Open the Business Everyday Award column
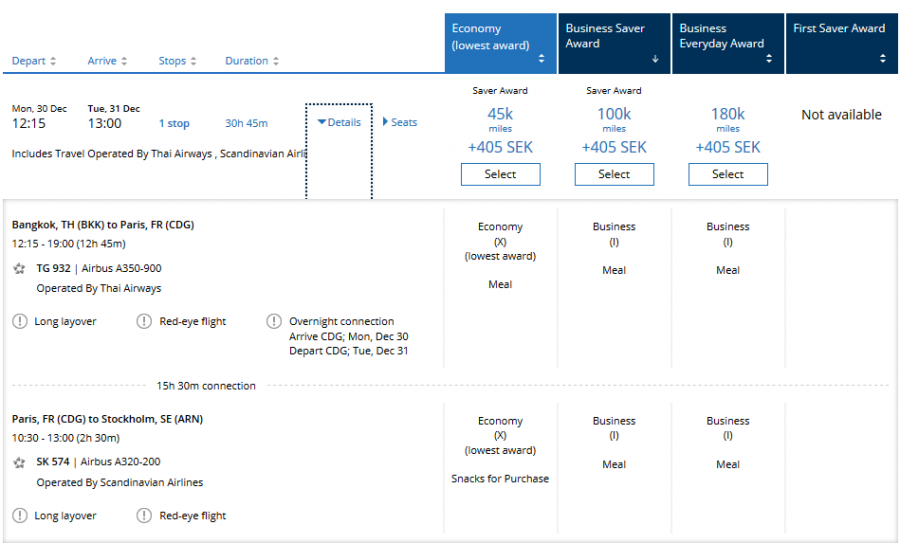 click(x=727, y=44)
